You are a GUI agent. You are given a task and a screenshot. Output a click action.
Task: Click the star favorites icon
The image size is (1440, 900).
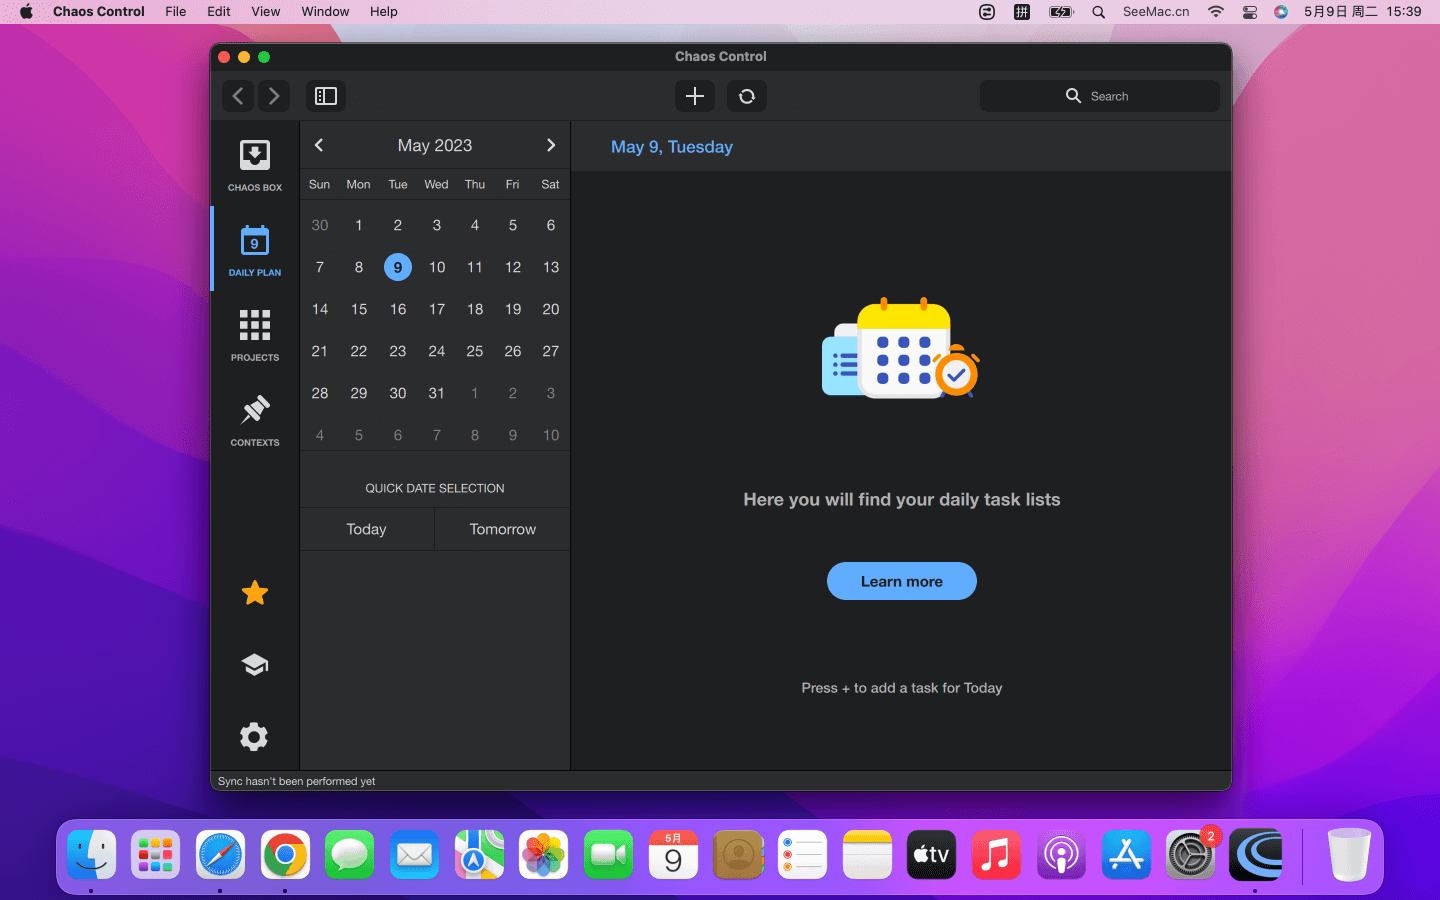point(254,593)
